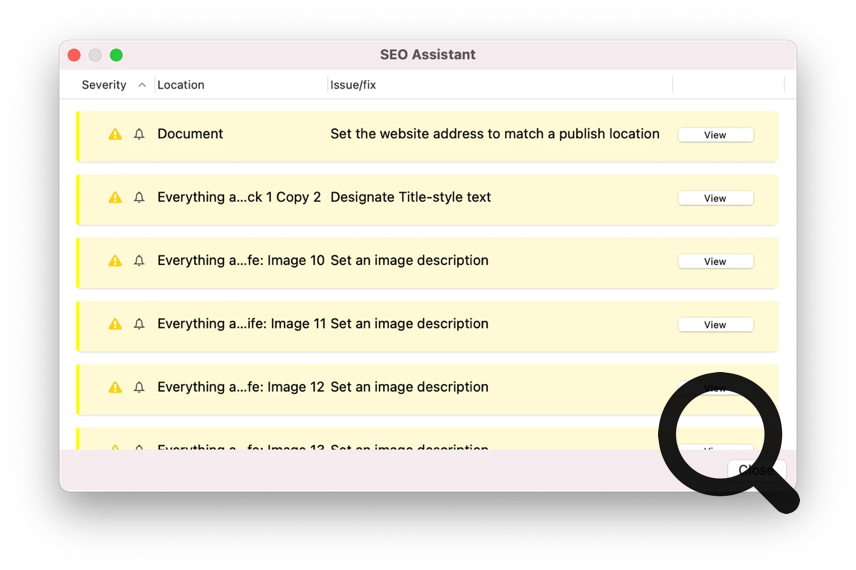Click the warning triangle in the Image 12 row
This screenshot has width=856, height=570.
coord(115,387)
